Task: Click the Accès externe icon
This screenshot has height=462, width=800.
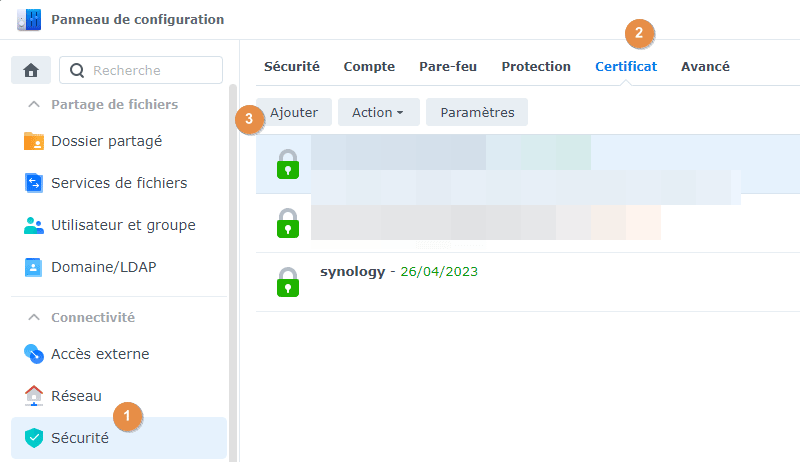Action: 34,354
